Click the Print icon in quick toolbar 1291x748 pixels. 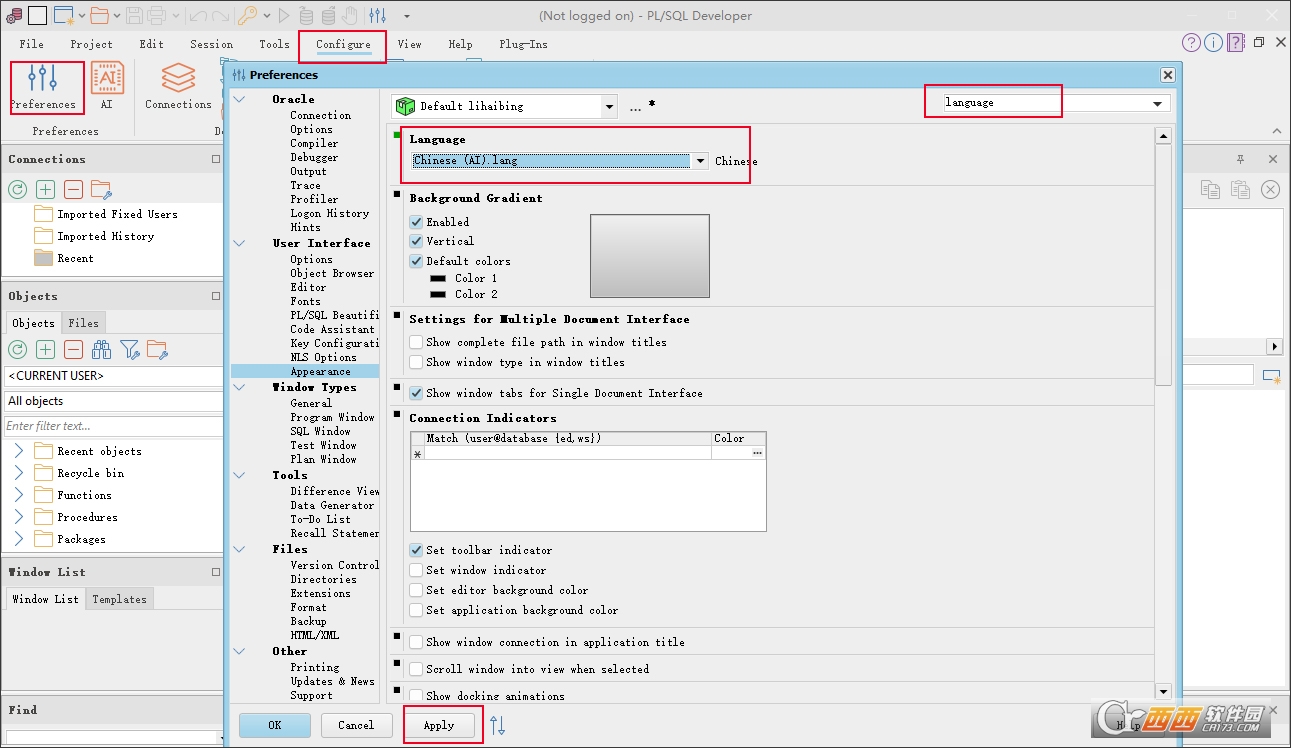[x=157, y=15]
